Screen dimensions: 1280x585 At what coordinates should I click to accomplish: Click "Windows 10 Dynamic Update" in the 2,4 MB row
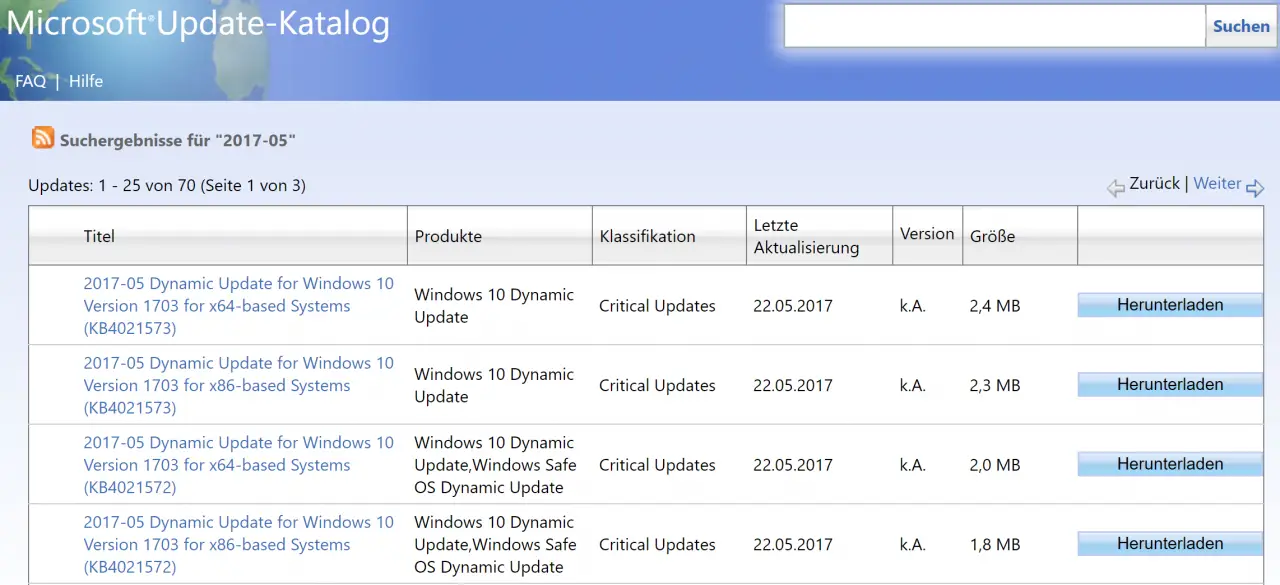(494, 306)
